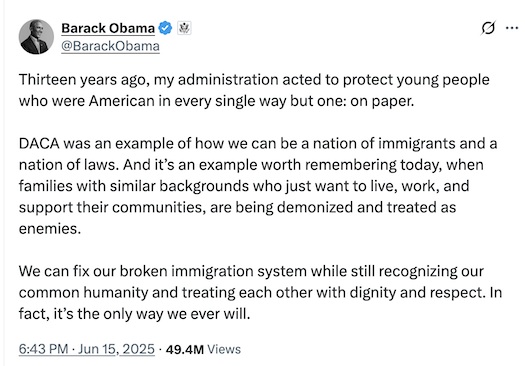Click the 6:43 PM timestamp link
Image resolution: width=525 pixels, height=366 pixels.
pyautogui.click(x=44, y=349)
